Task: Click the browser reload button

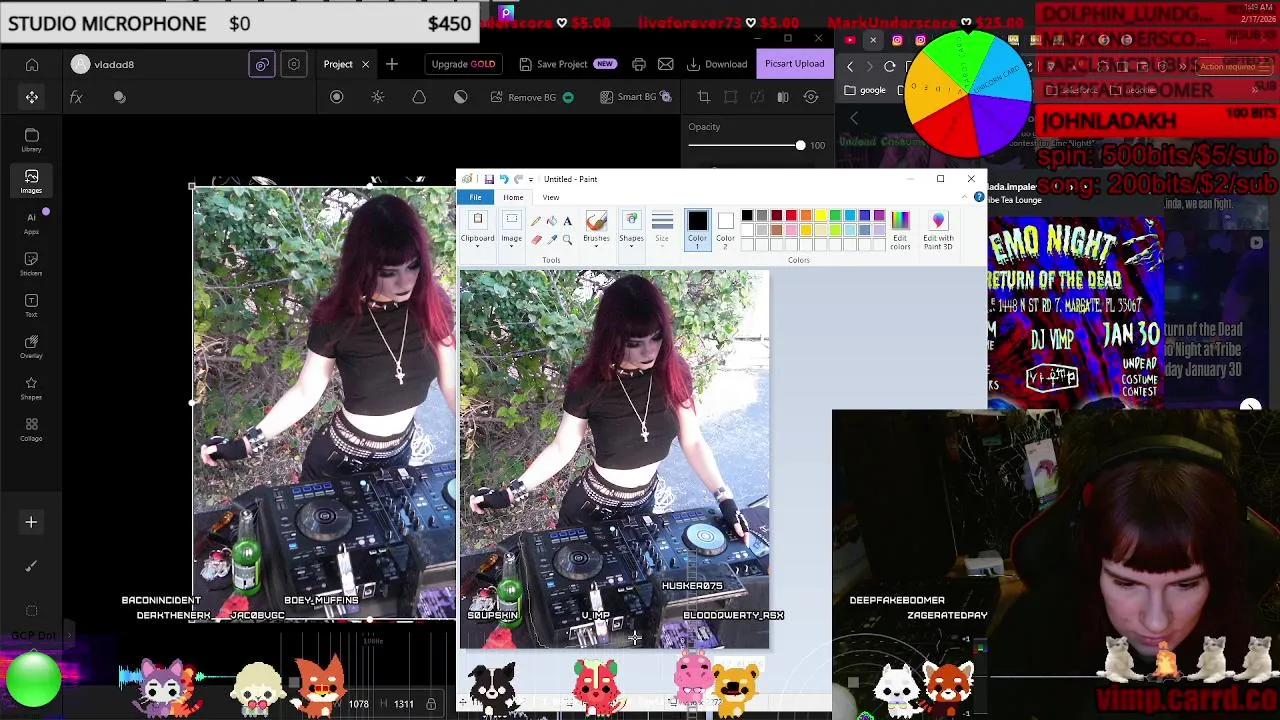Action: (890, 66)
